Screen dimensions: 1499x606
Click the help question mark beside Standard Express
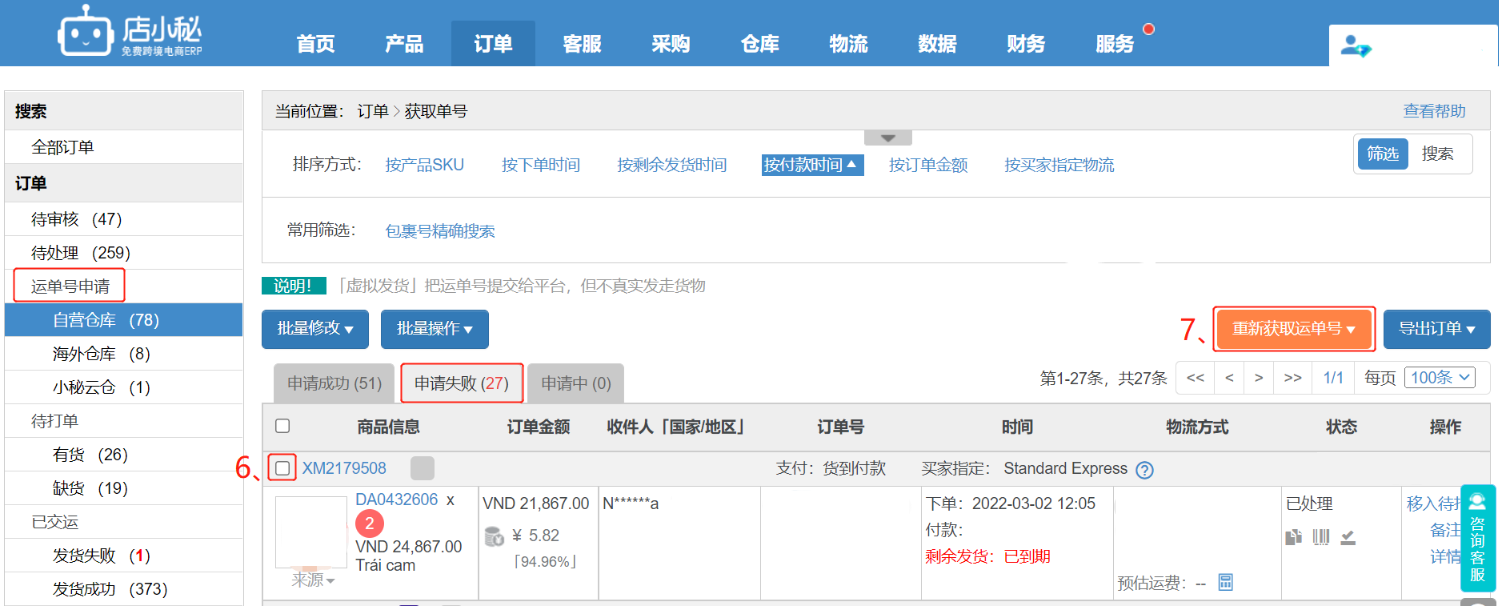click(x=1145, y=470)
